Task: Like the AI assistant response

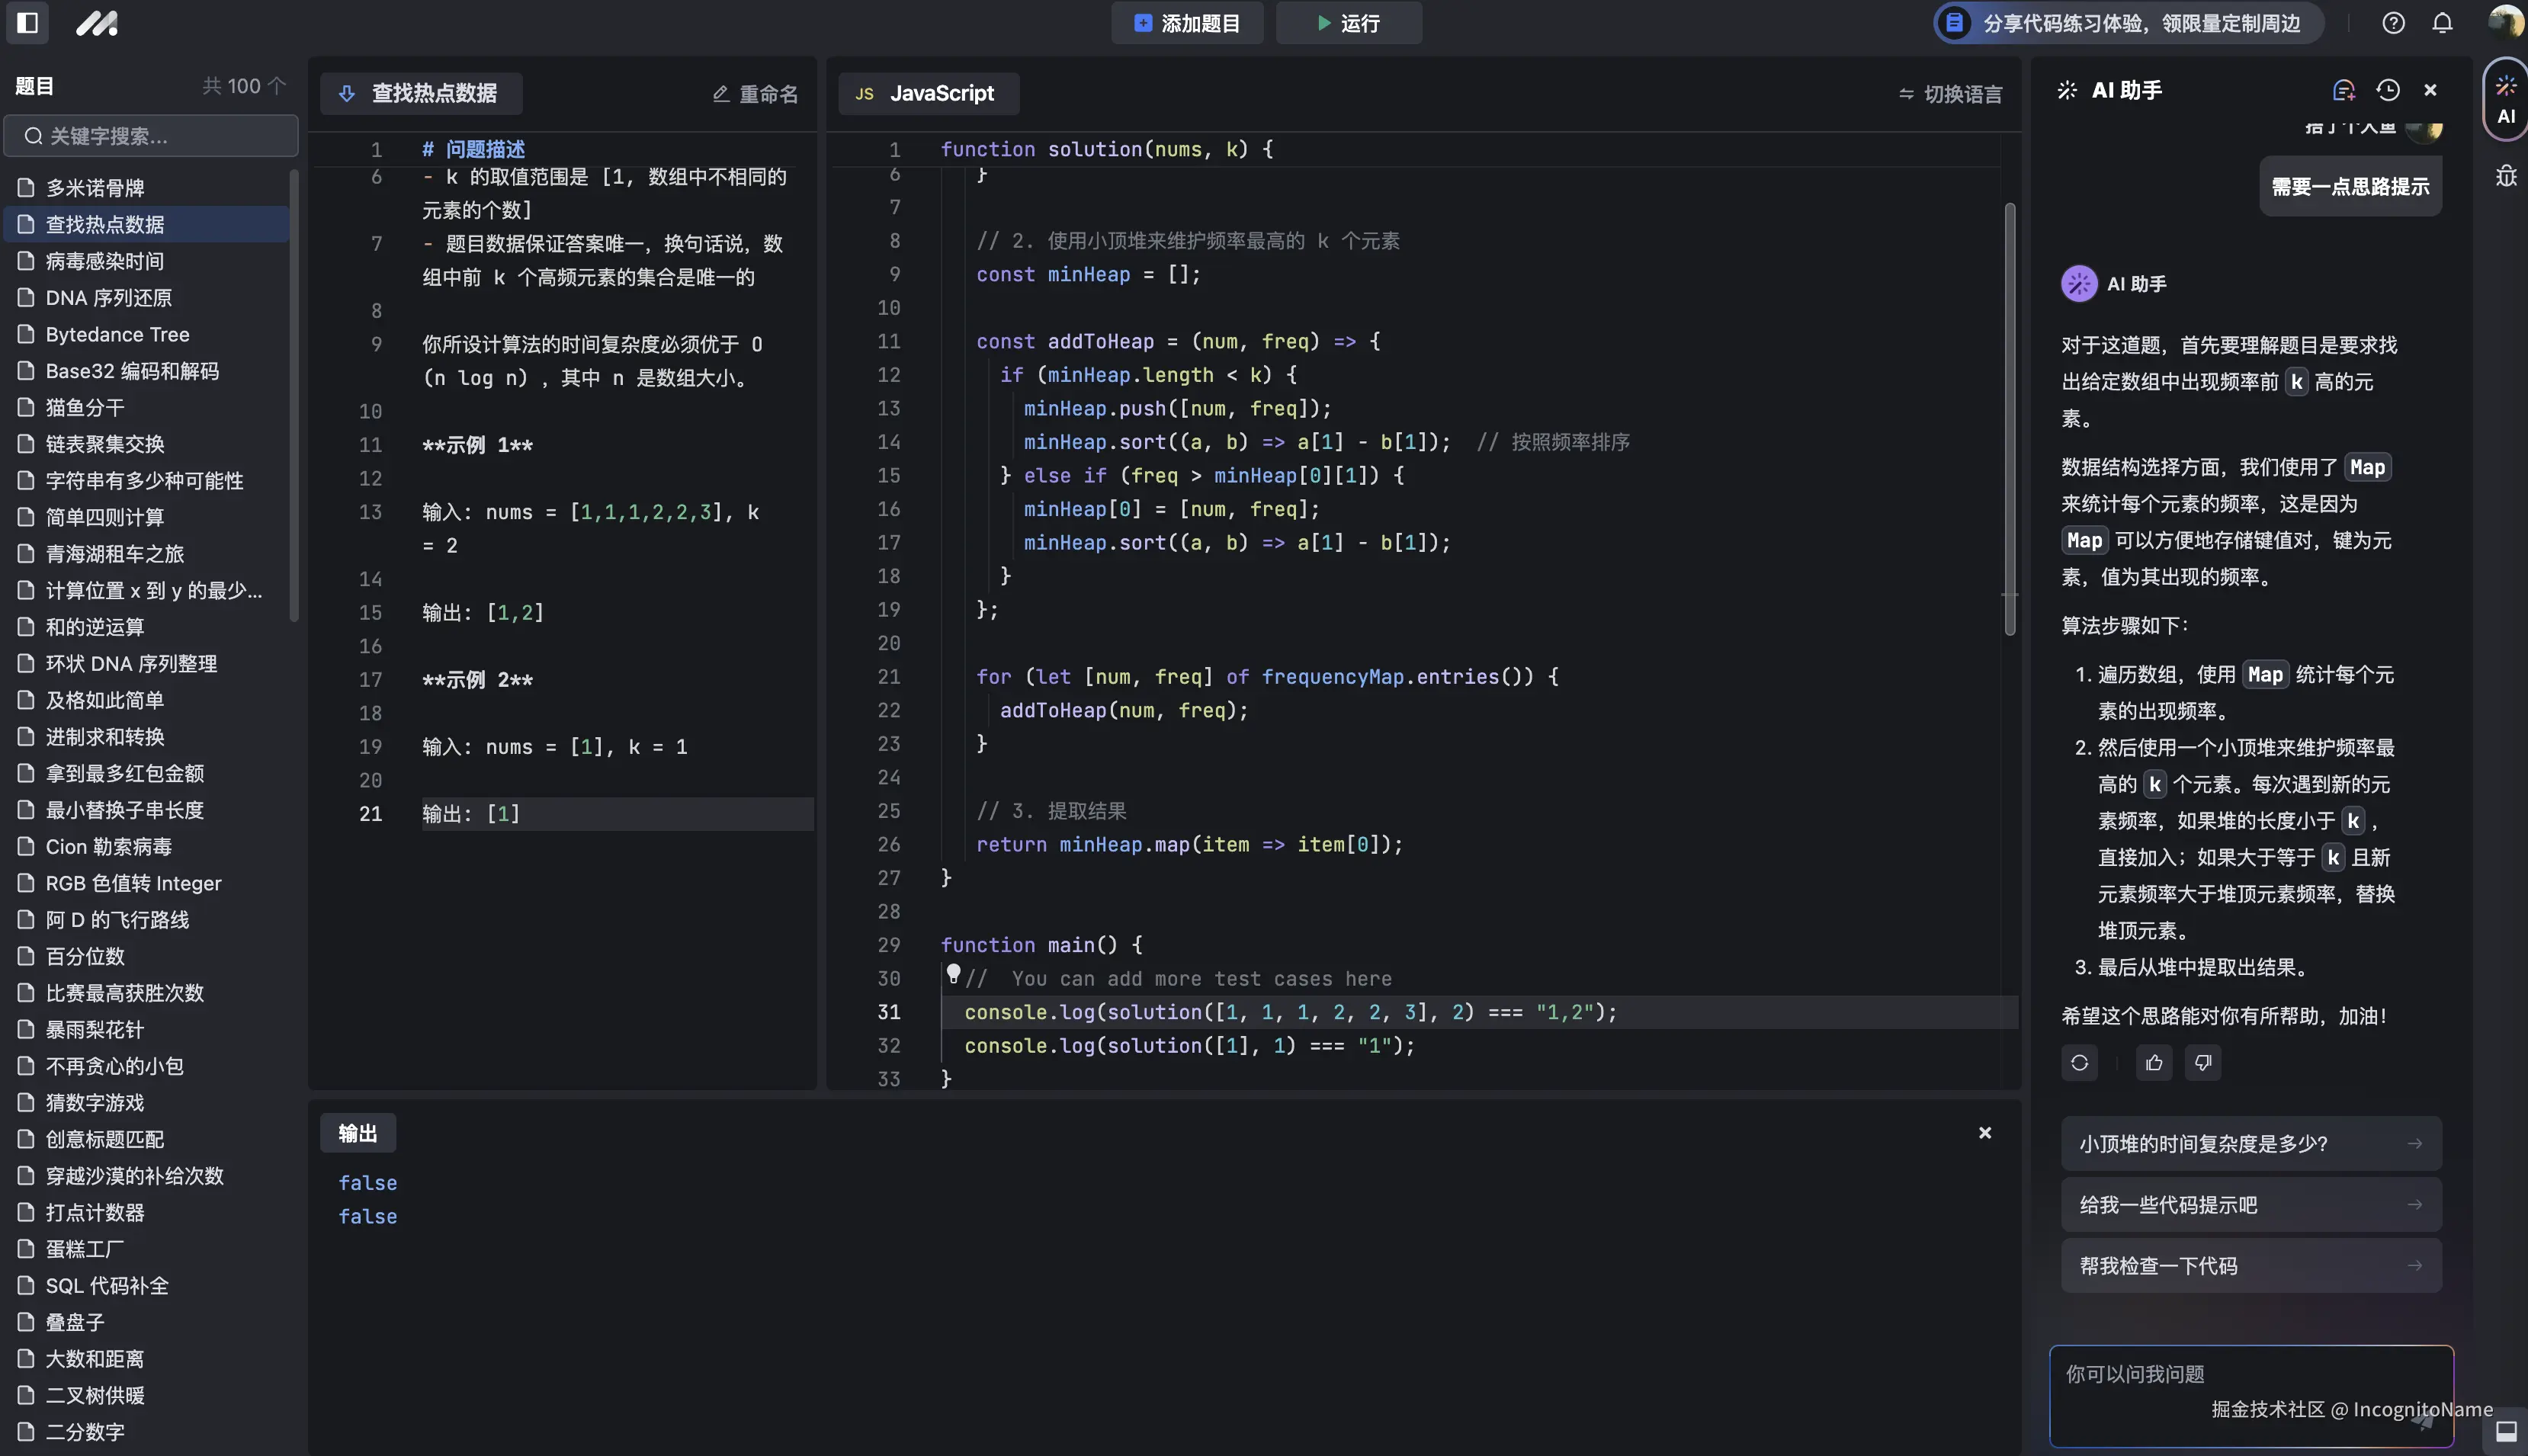Action: click(x=2154, y=1062)
